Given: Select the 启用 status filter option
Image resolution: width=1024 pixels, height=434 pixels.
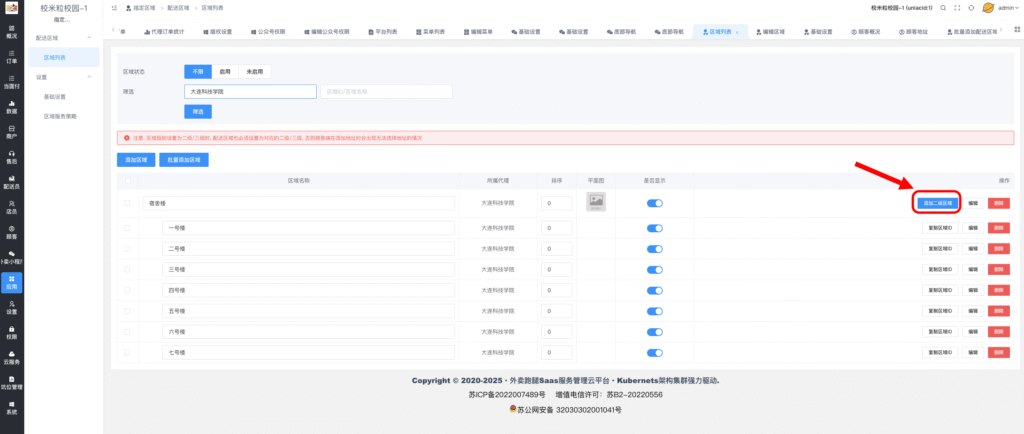Looking at the screenshot, I should click(225, 72).
